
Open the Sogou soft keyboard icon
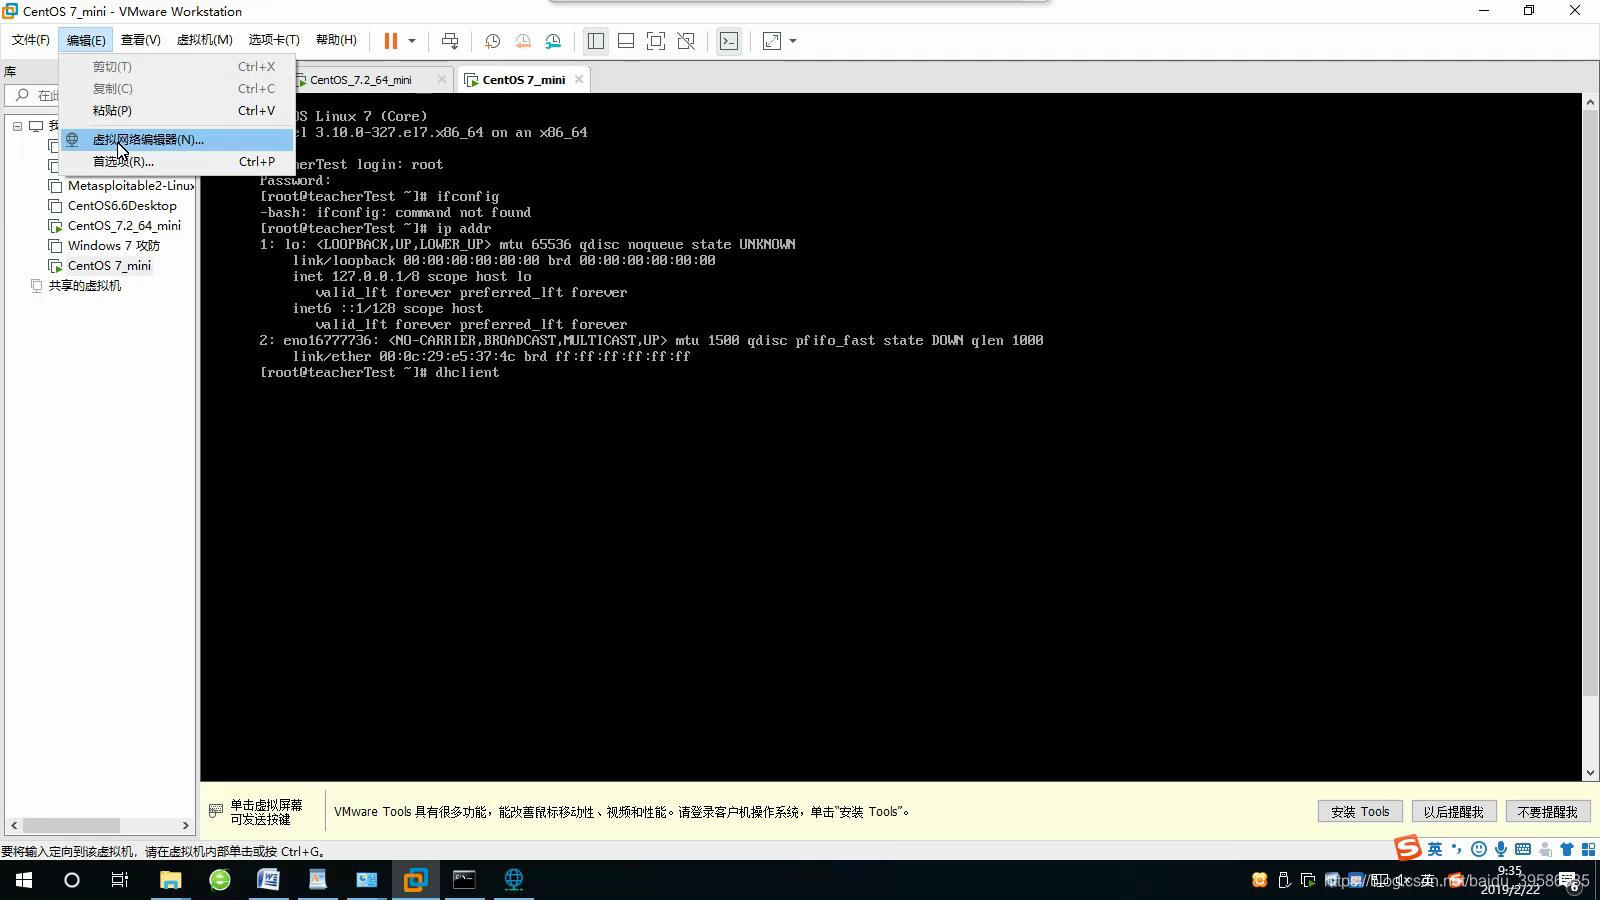coord(1523,849)
